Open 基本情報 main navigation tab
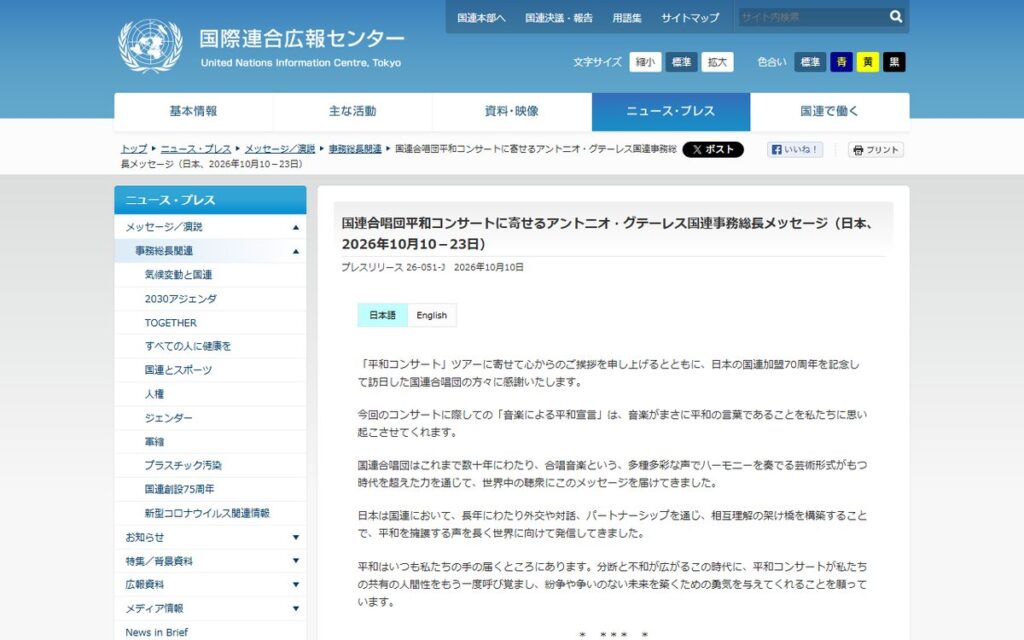 pos(193,112)
